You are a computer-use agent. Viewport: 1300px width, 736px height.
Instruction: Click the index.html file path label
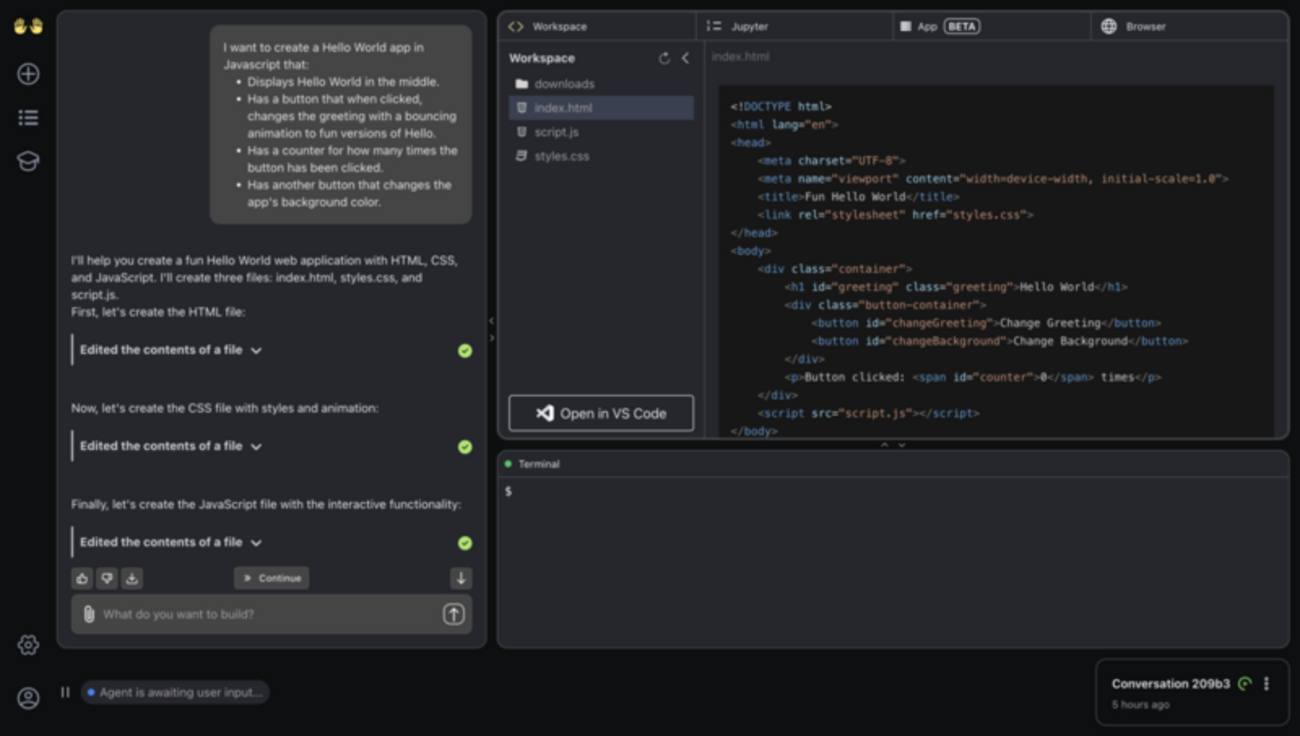tap(741, 57)
